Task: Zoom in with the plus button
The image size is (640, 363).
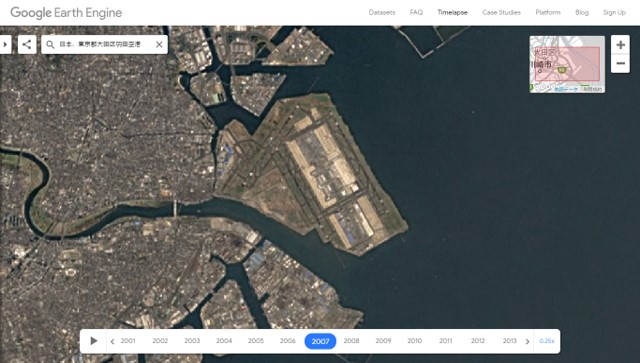Action: (x=620, y=45)
